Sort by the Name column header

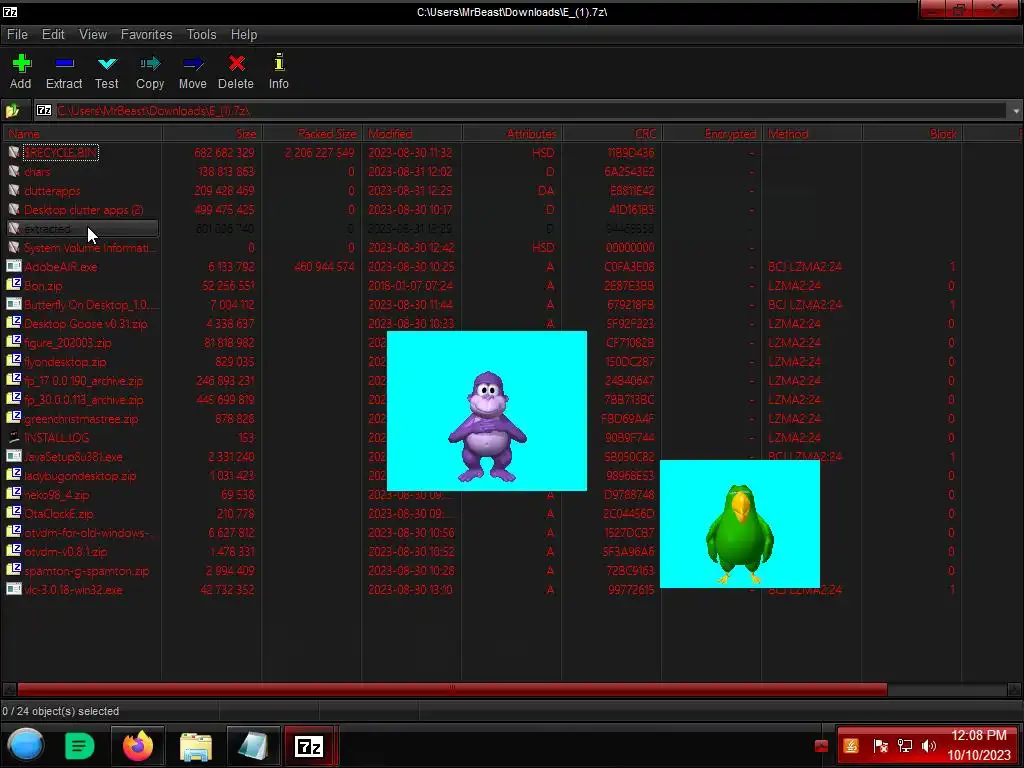(82, 134)
